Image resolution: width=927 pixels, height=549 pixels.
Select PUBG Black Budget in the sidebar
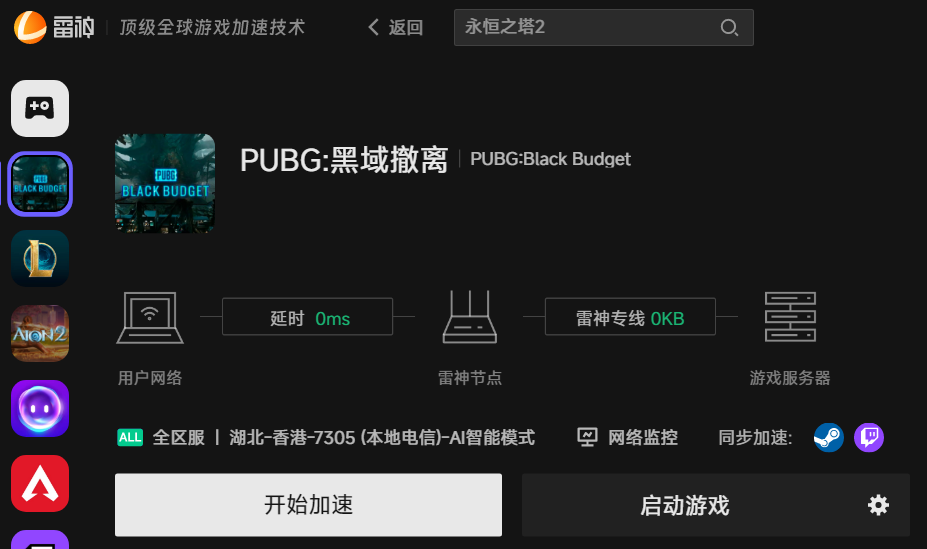pos(40,184)
